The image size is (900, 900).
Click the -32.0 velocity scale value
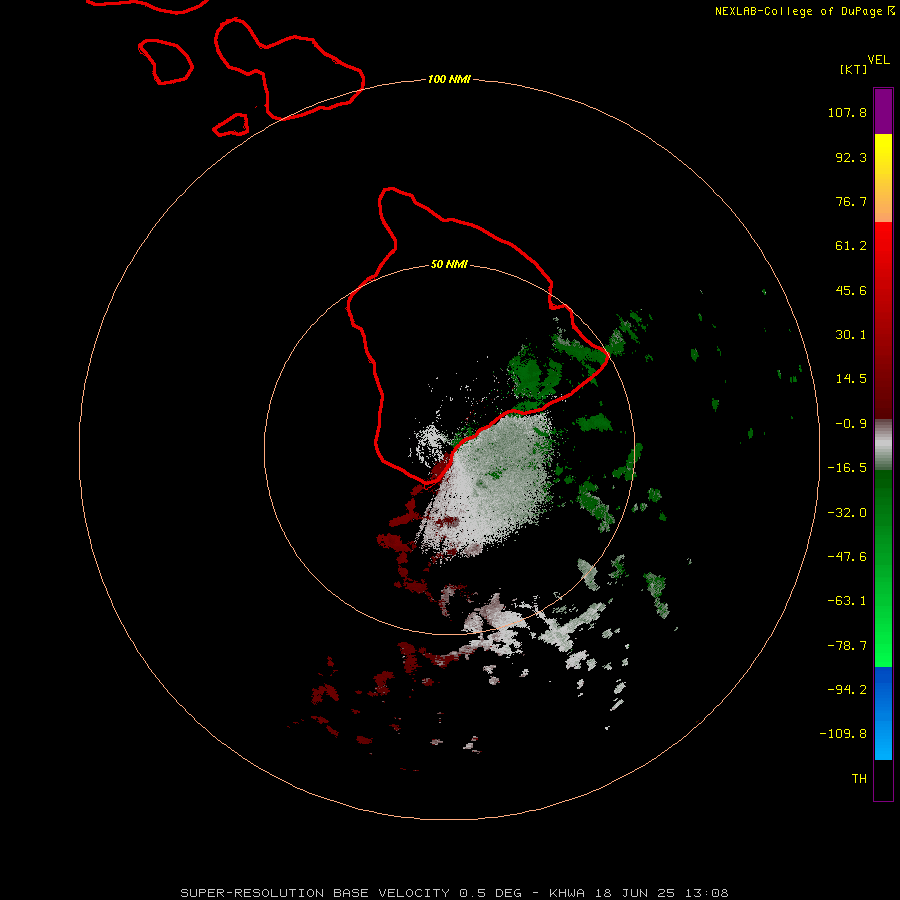coord(847,513)
